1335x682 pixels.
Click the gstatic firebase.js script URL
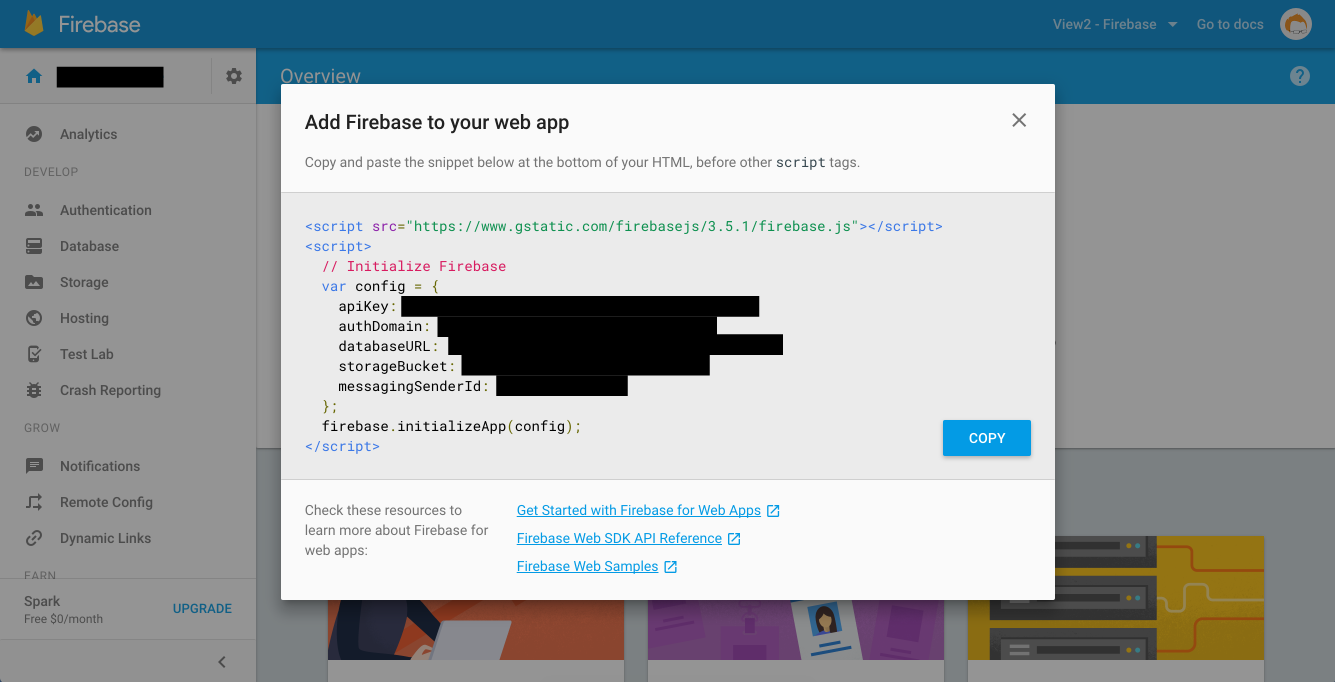pos(634,226)
